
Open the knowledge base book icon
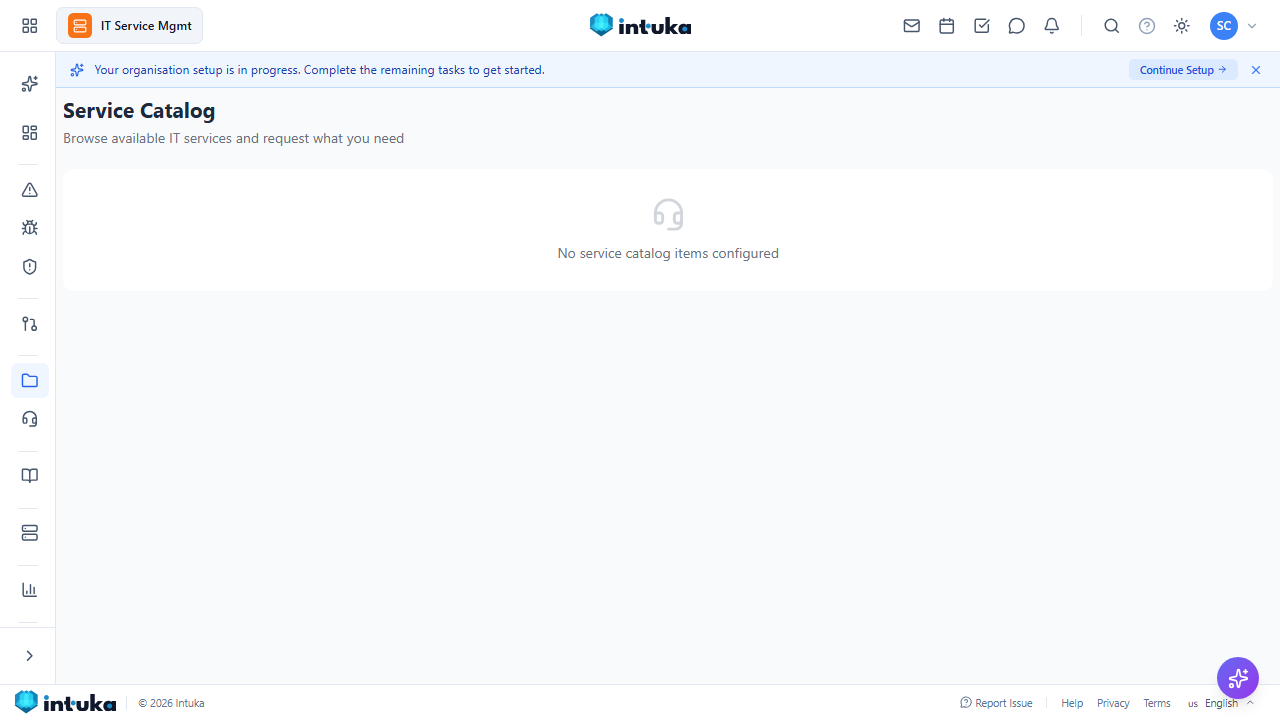pos(30,476)
